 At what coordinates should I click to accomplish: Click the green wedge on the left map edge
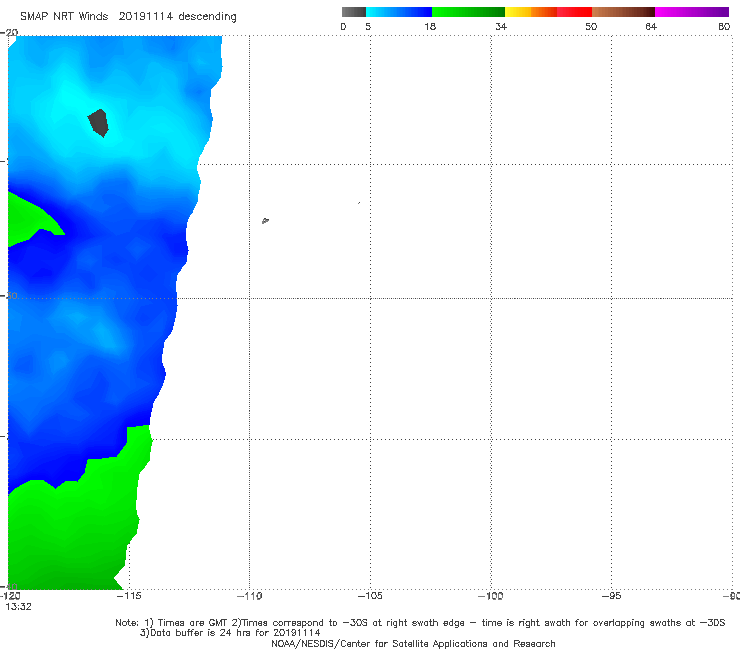31,219
